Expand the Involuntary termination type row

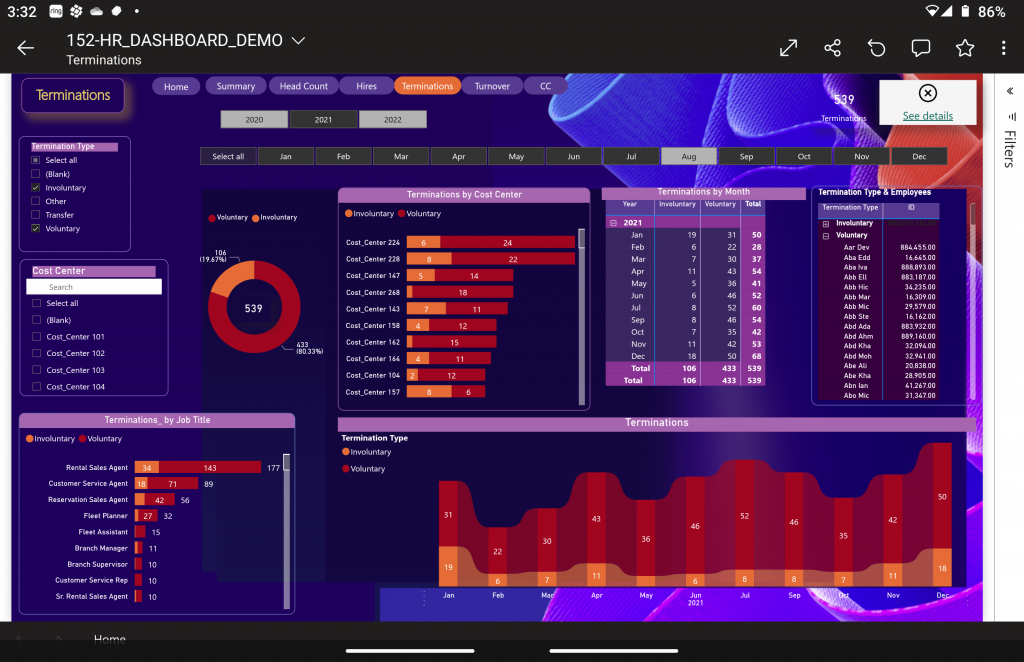click(826, 223)
